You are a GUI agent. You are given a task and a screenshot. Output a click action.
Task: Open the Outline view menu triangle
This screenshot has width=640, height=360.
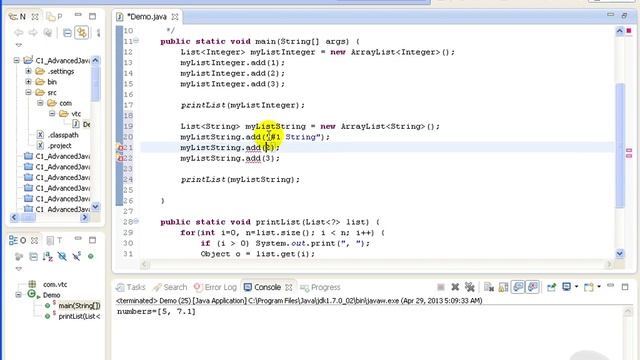click(19, 269)
